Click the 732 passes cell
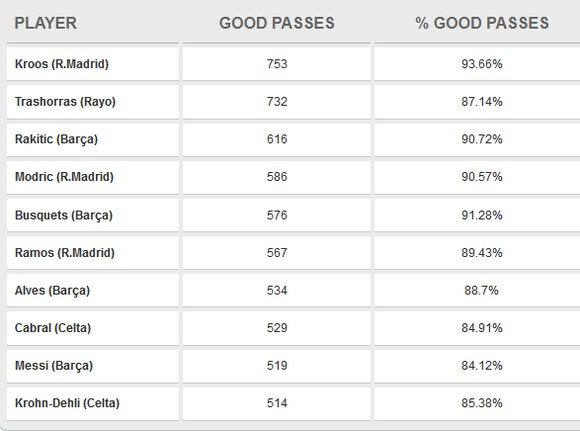580x431 pixels. [277, 101]
